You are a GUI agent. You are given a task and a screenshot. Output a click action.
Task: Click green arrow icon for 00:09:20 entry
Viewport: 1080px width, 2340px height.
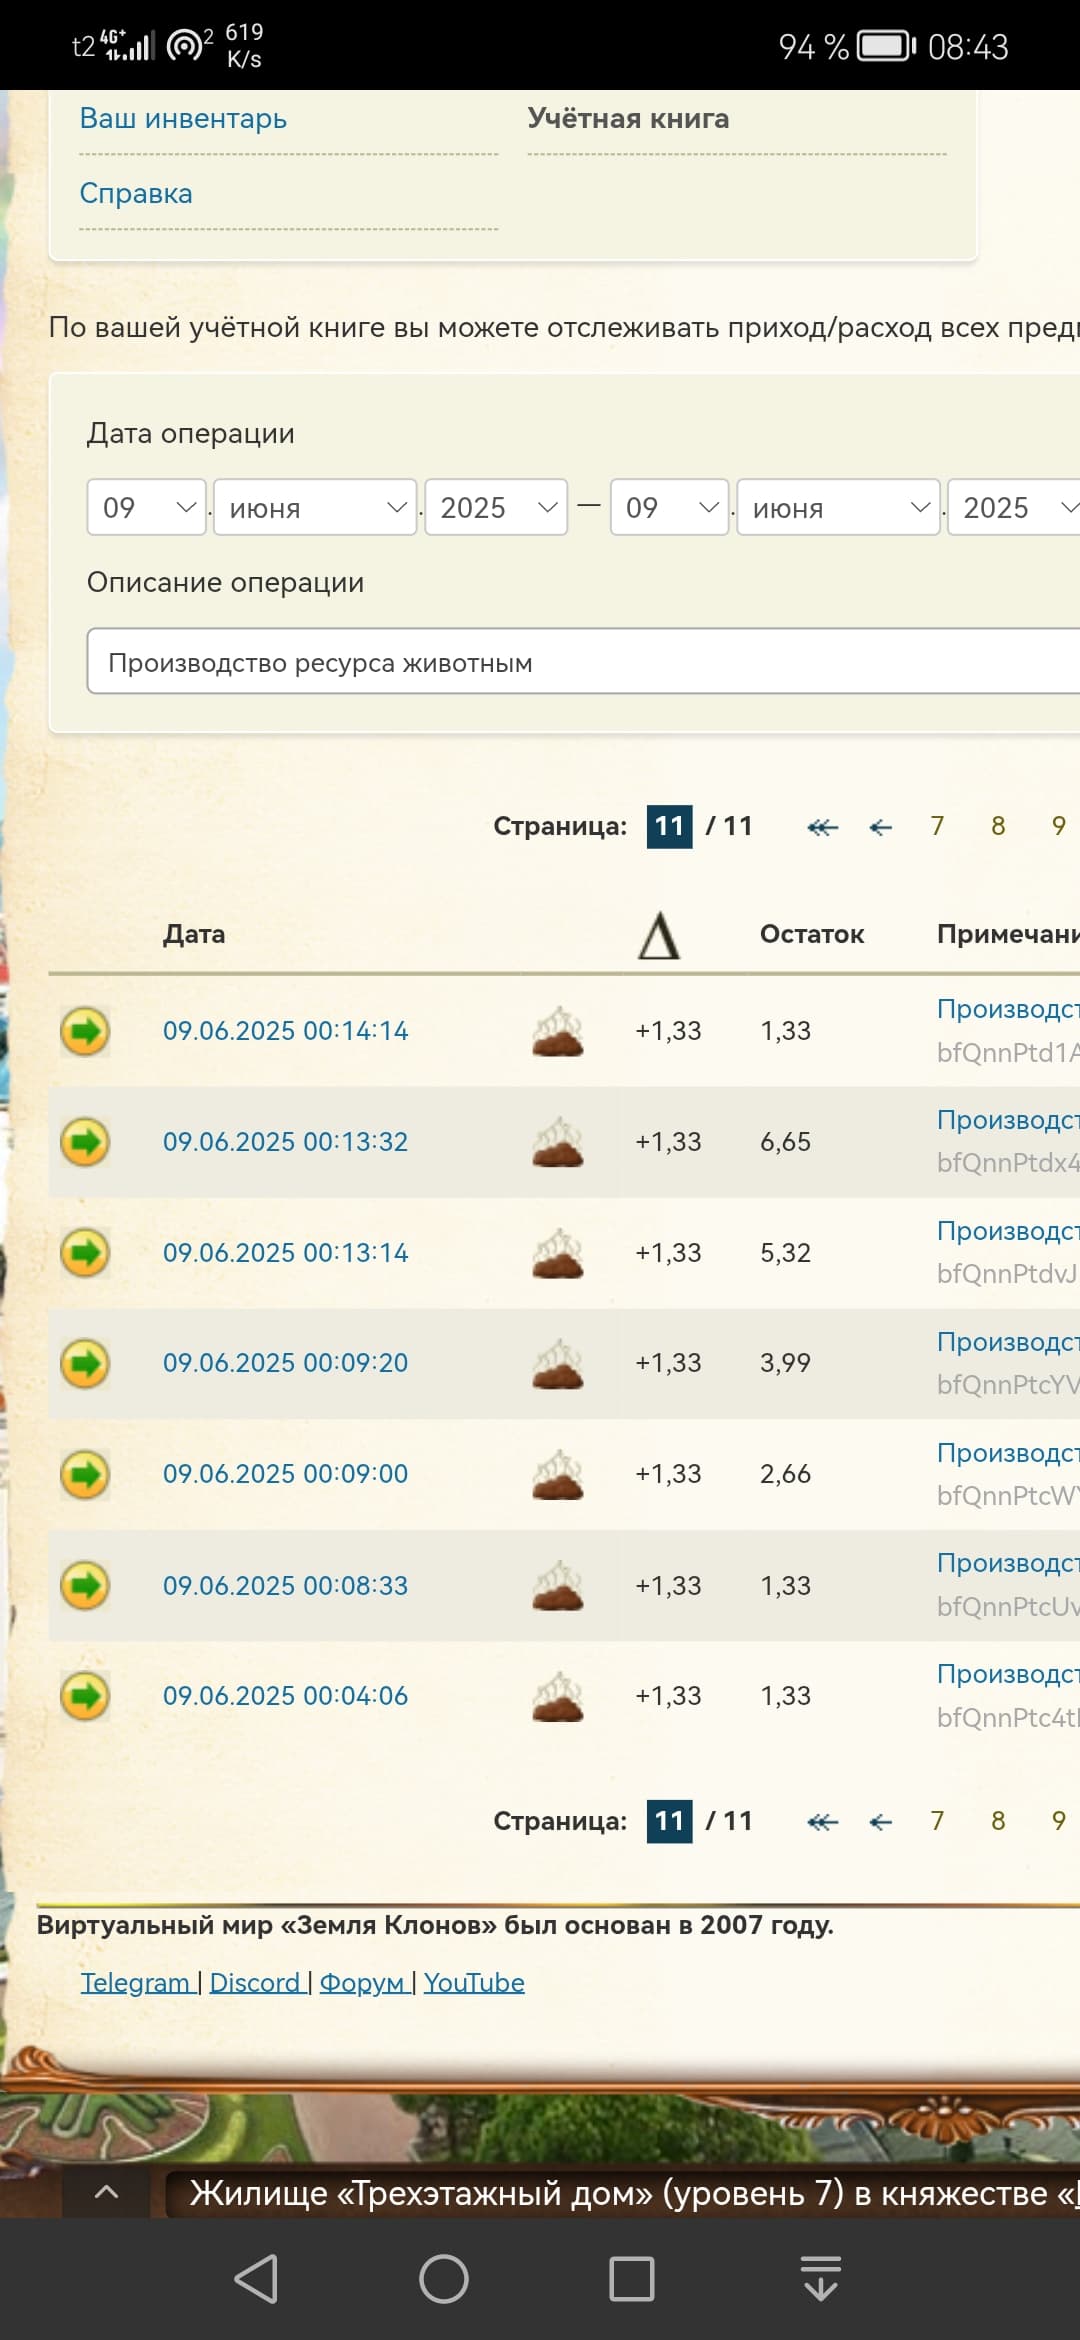click(85, 1363)
